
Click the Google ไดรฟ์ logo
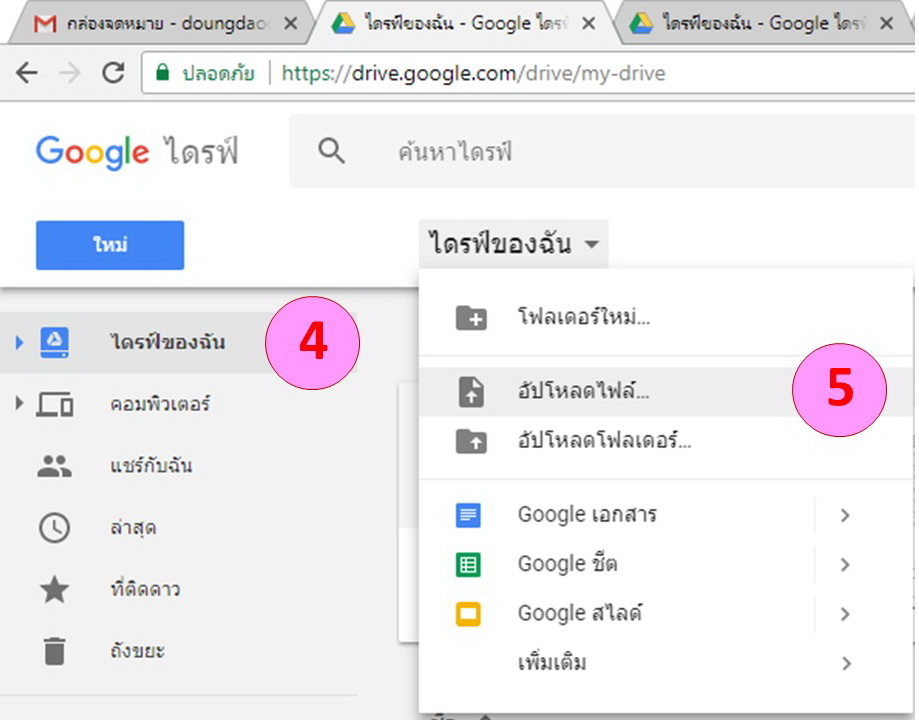[x=137, y=151]
